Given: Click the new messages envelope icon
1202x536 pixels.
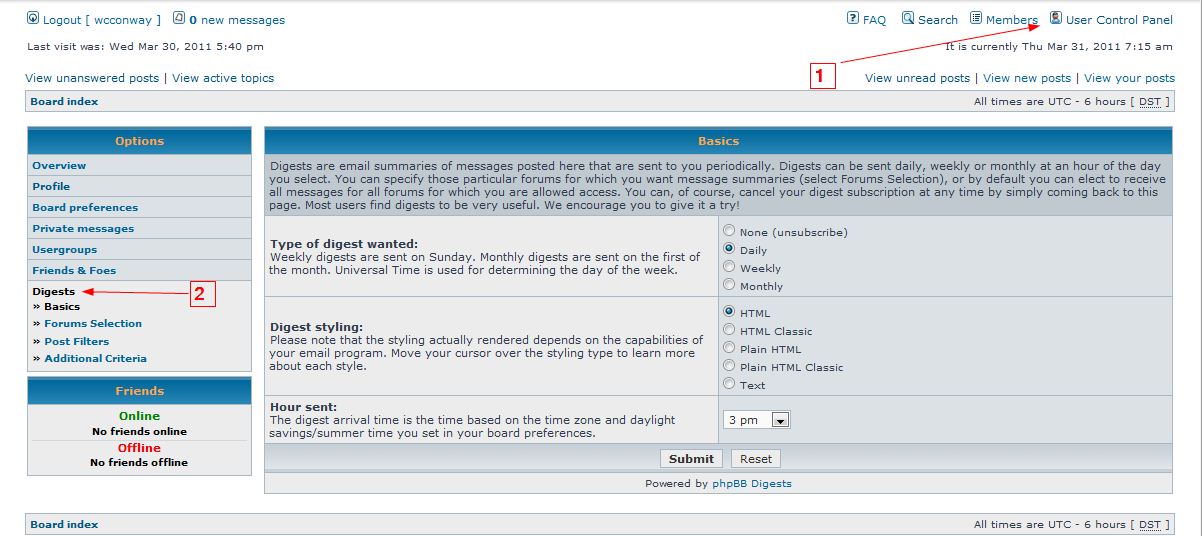Looking at the screenshot, I should [x=179, y=19].
